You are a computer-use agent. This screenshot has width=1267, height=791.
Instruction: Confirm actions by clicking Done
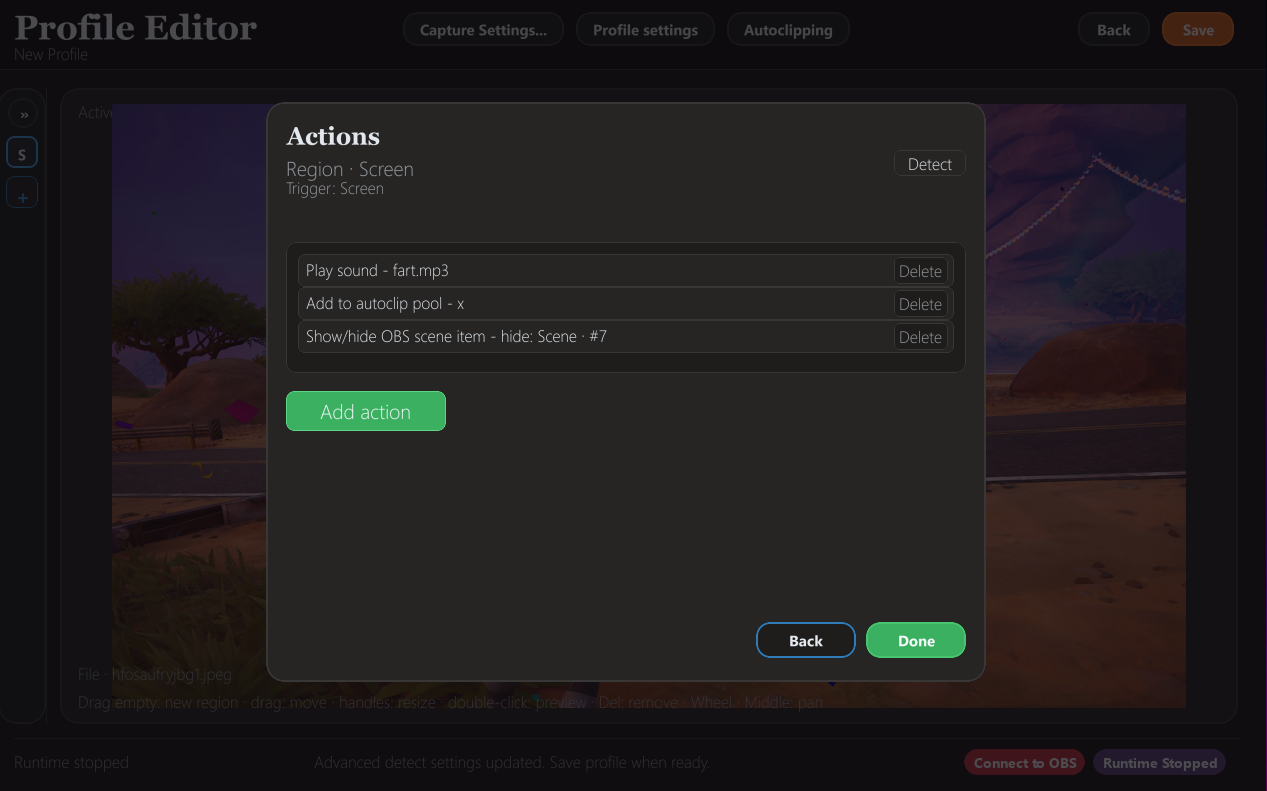(x=915, y=640)
